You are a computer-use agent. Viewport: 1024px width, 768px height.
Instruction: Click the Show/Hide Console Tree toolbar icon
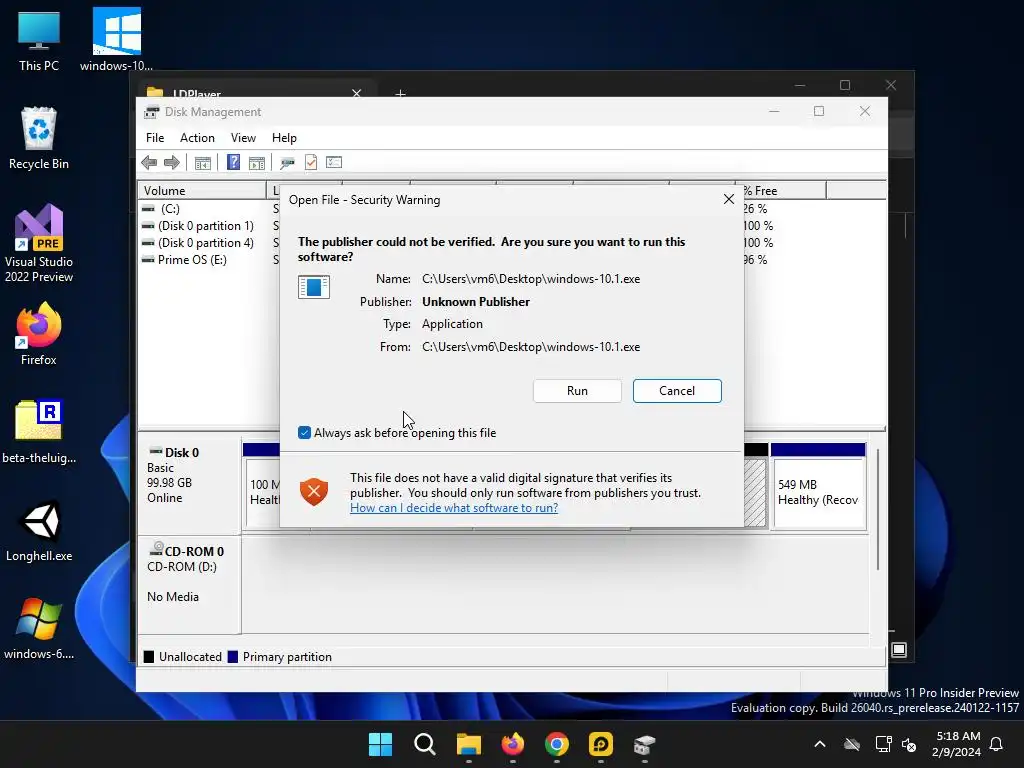coord(202,163)
